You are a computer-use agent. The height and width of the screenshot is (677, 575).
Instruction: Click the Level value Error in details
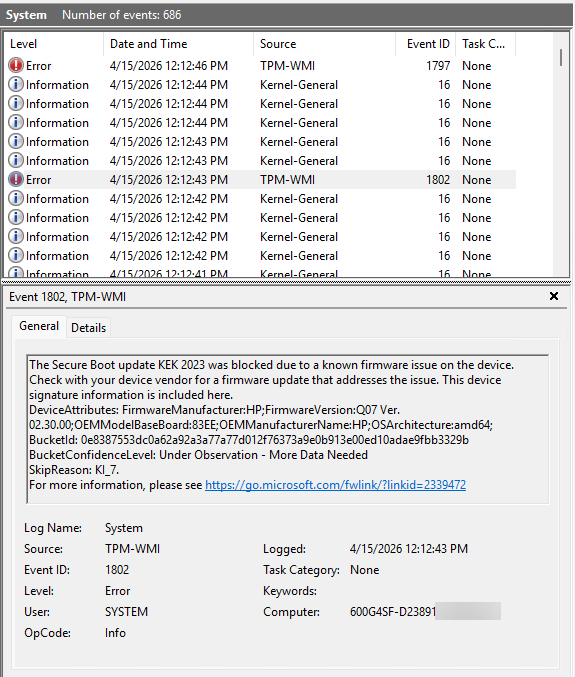[117, 591]
